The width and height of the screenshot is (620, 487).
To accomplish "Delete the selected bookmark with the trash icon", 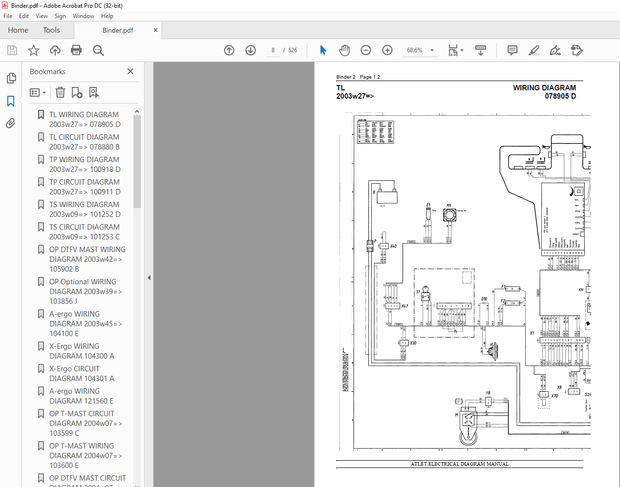I will 60,92.
